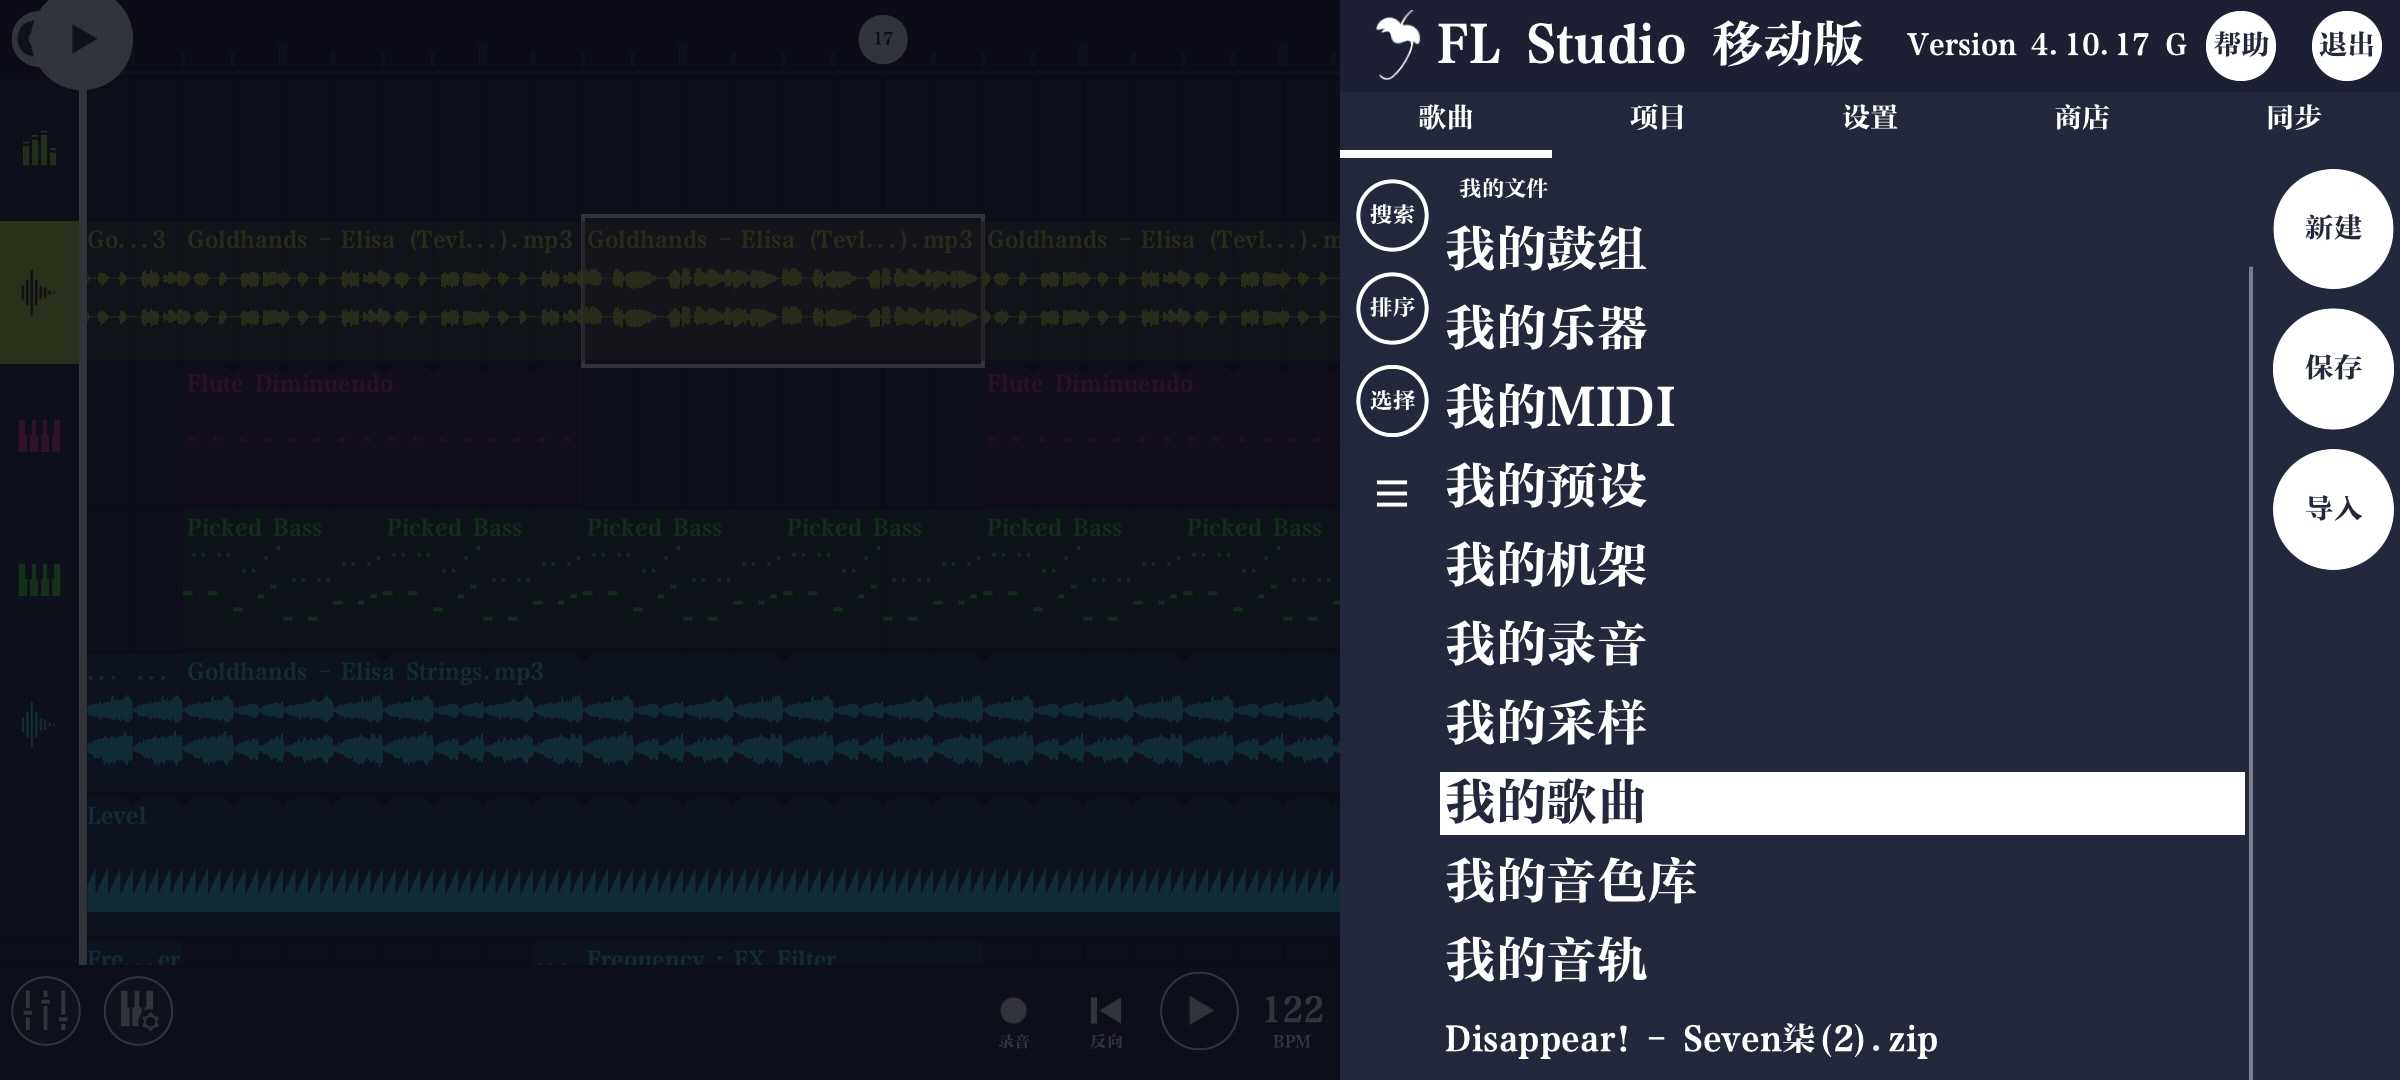The height and width of the screenshot is (1080, 2400).
Task: Open the 我的鼓组 folder
Action: click(1842, 248)
